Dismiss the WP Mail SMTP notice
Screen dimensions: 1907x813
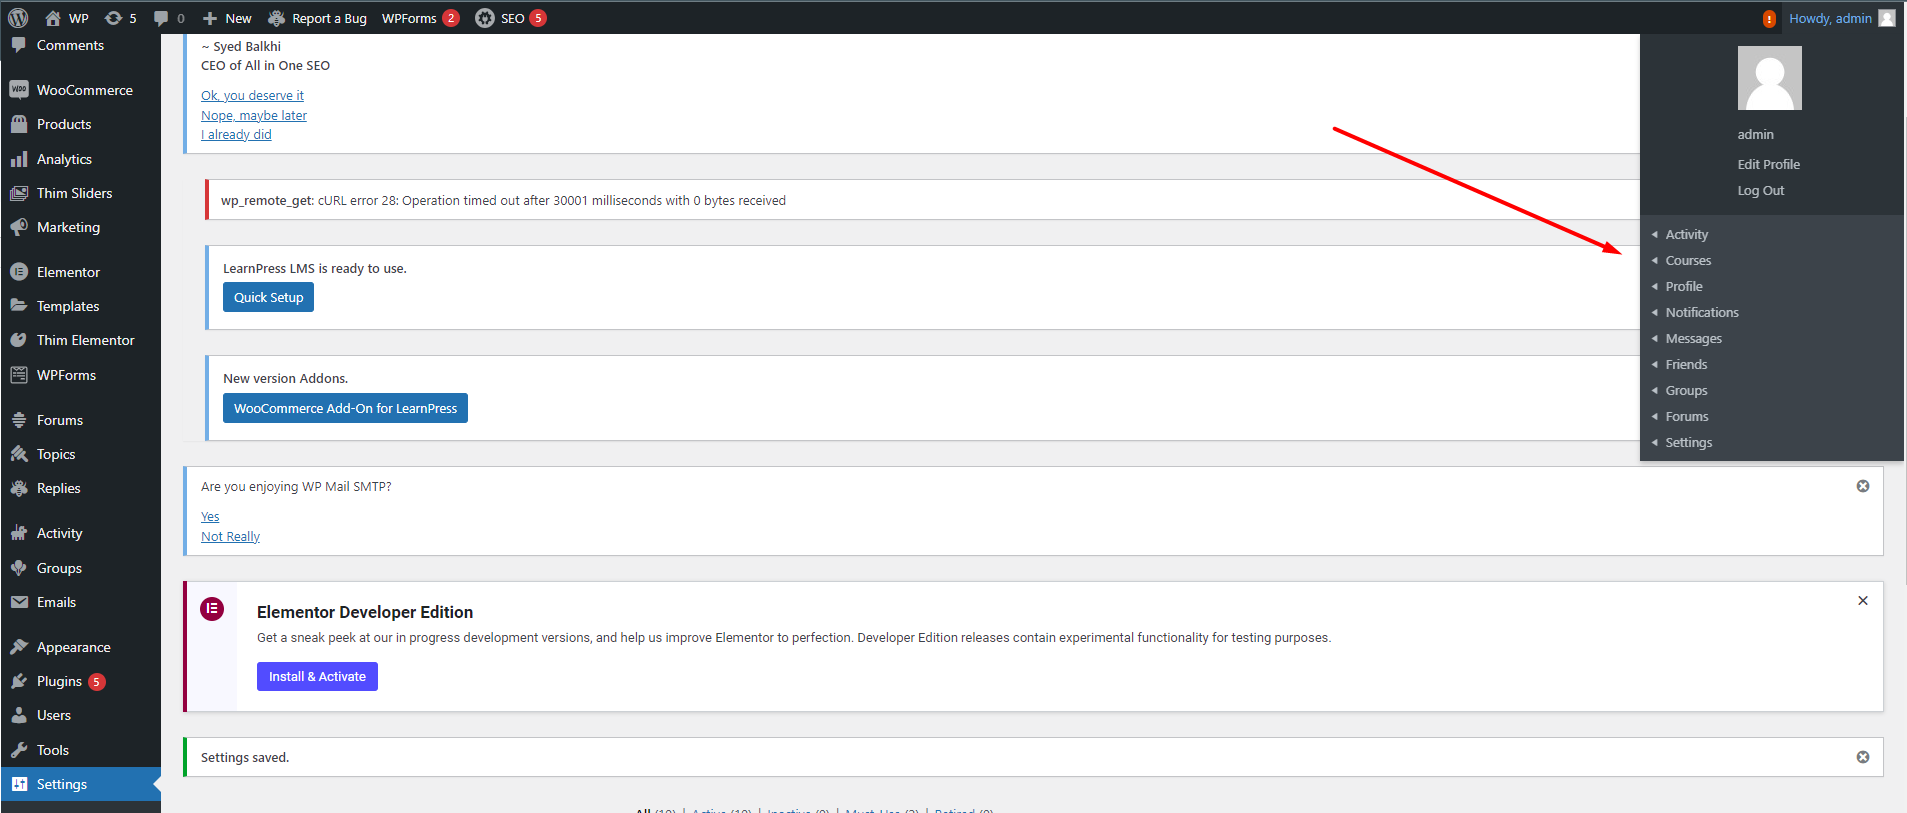[1862, 486]
